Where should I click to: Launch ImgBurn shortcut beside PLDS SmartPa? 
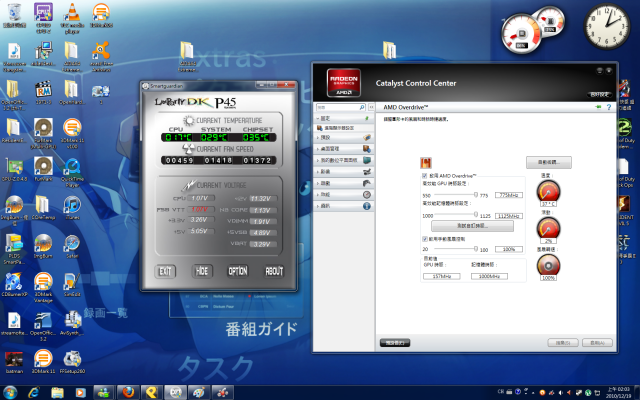click(43, 246)
